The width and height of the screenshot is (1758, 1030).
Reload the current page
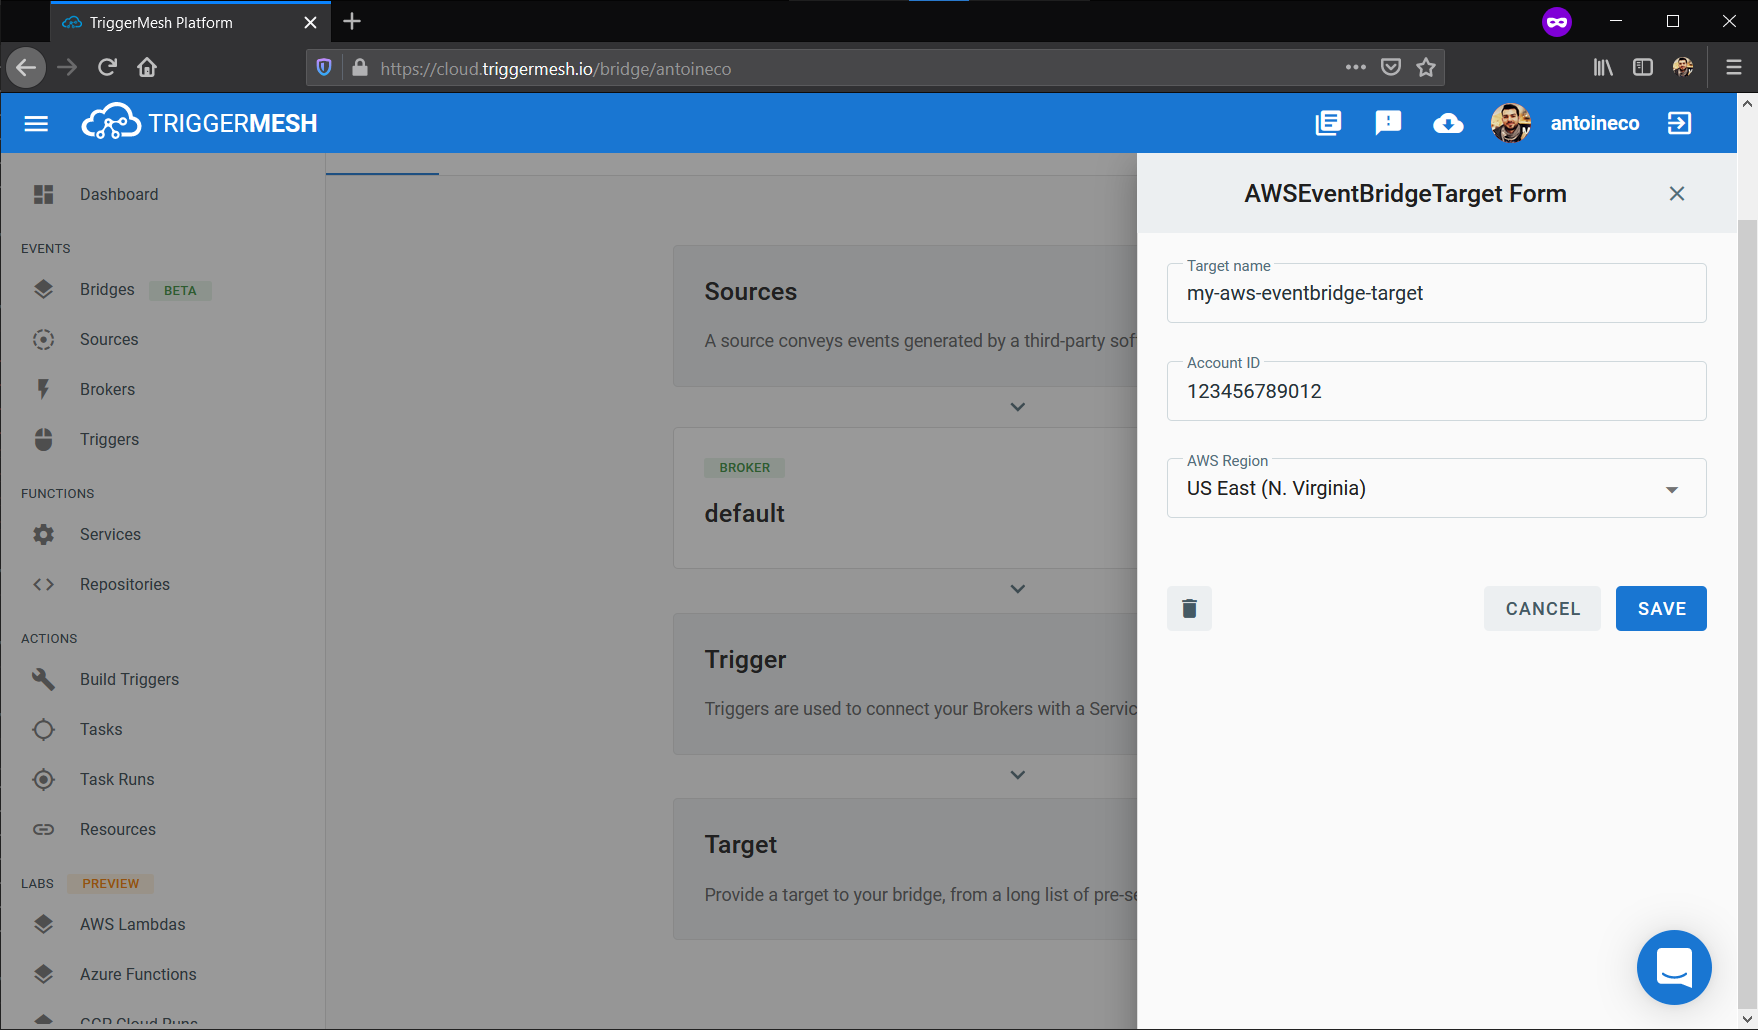pyautogui.click(x=107, y=67)
